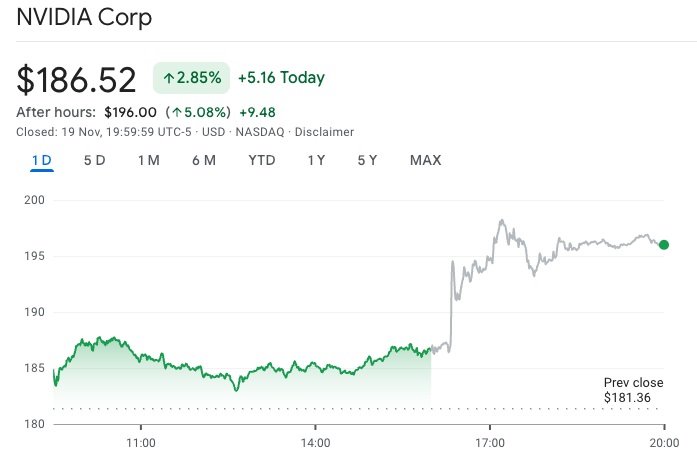Select the 1D time range tab

coord(42,160)
